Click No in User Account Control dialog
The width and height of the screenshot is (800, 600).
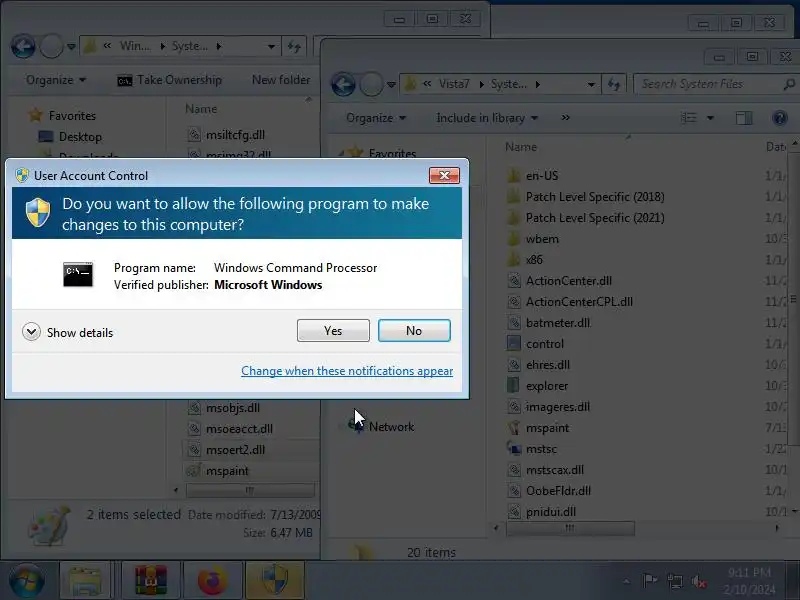tap(414, 331)
